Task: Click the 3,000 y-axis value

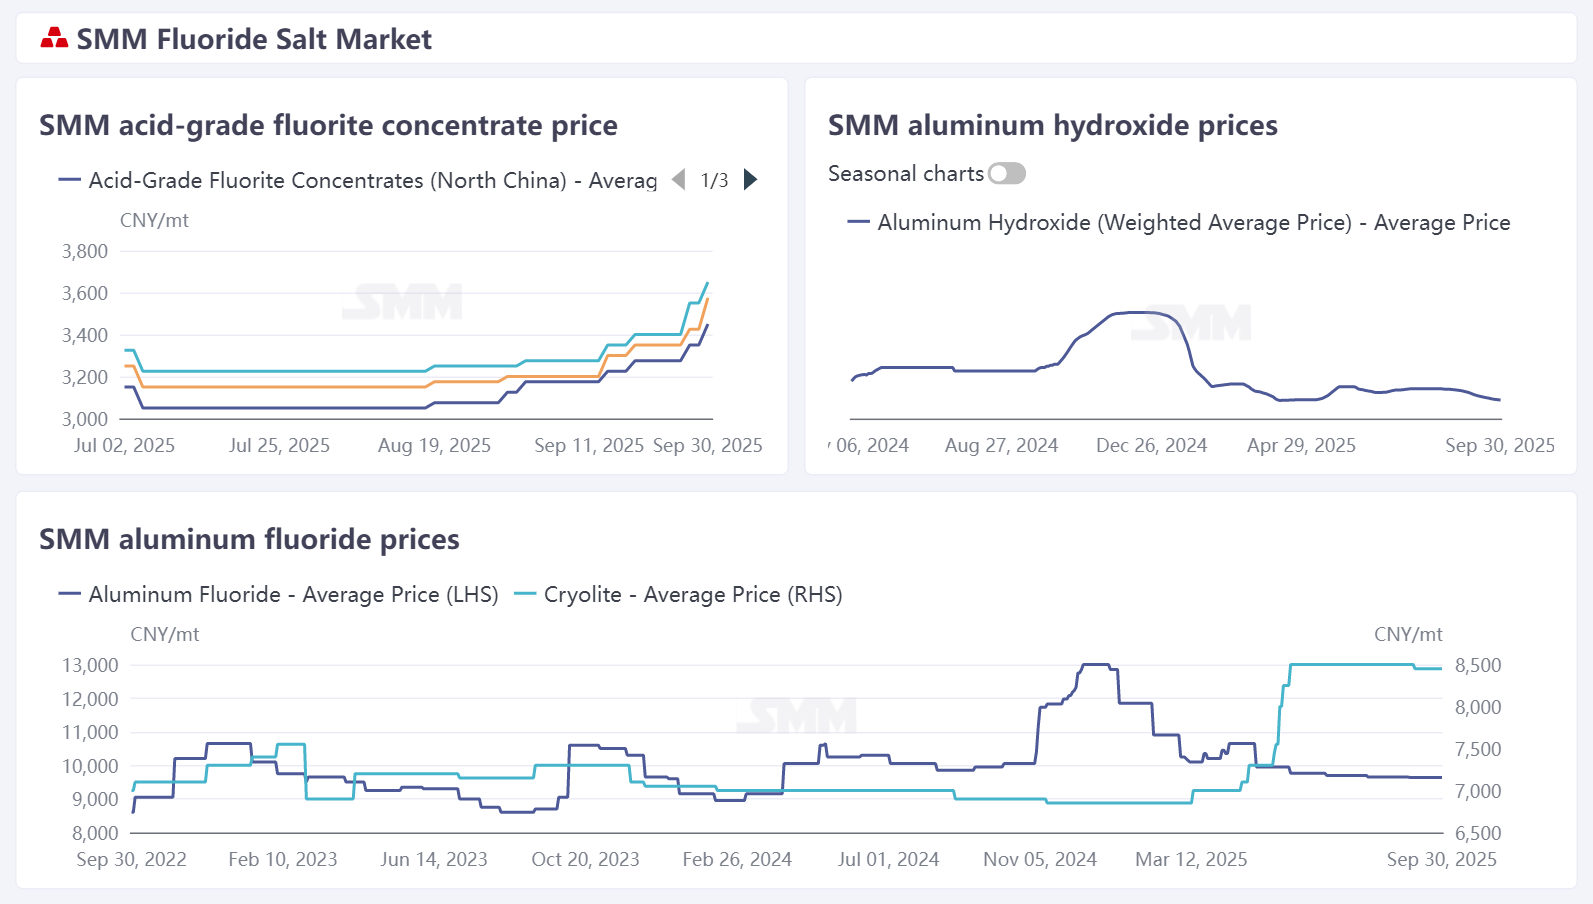Action: (x=85, y=419)
